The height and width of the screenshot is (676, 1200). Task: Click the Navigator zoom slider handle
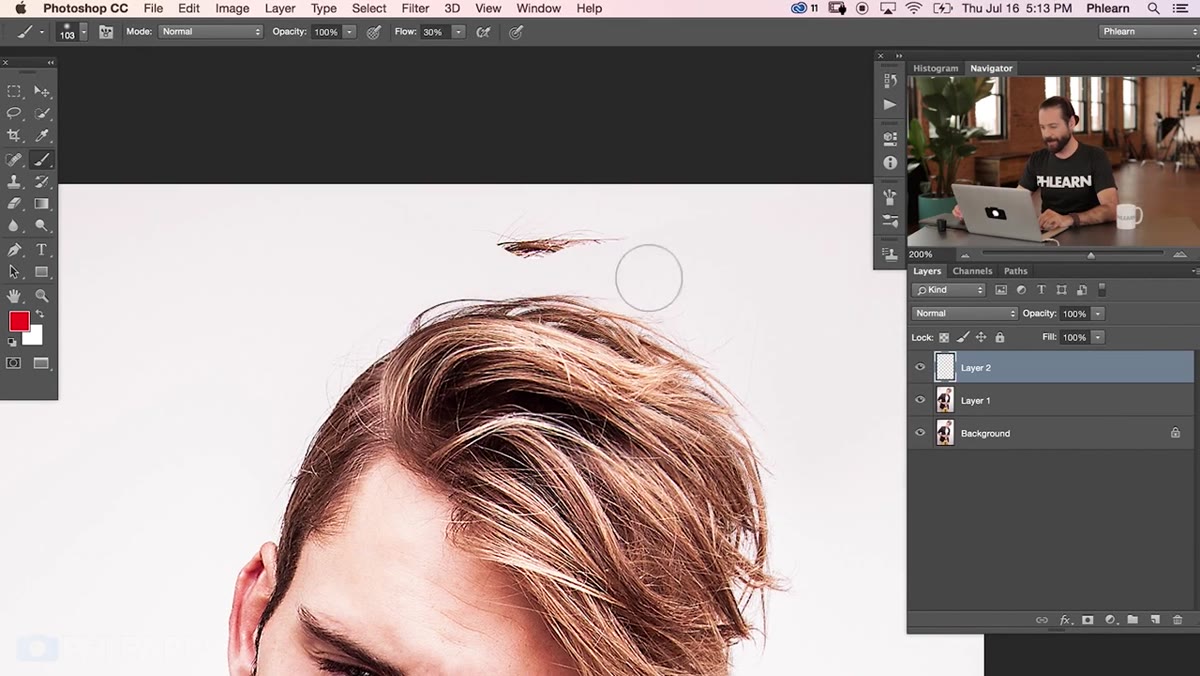coord(1091,255)
